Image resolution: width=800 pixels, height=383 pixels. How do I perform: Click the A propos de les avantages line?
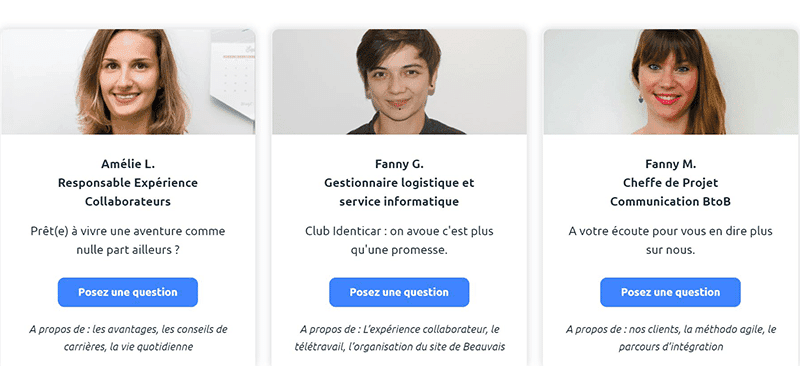(x=128, y=329)
